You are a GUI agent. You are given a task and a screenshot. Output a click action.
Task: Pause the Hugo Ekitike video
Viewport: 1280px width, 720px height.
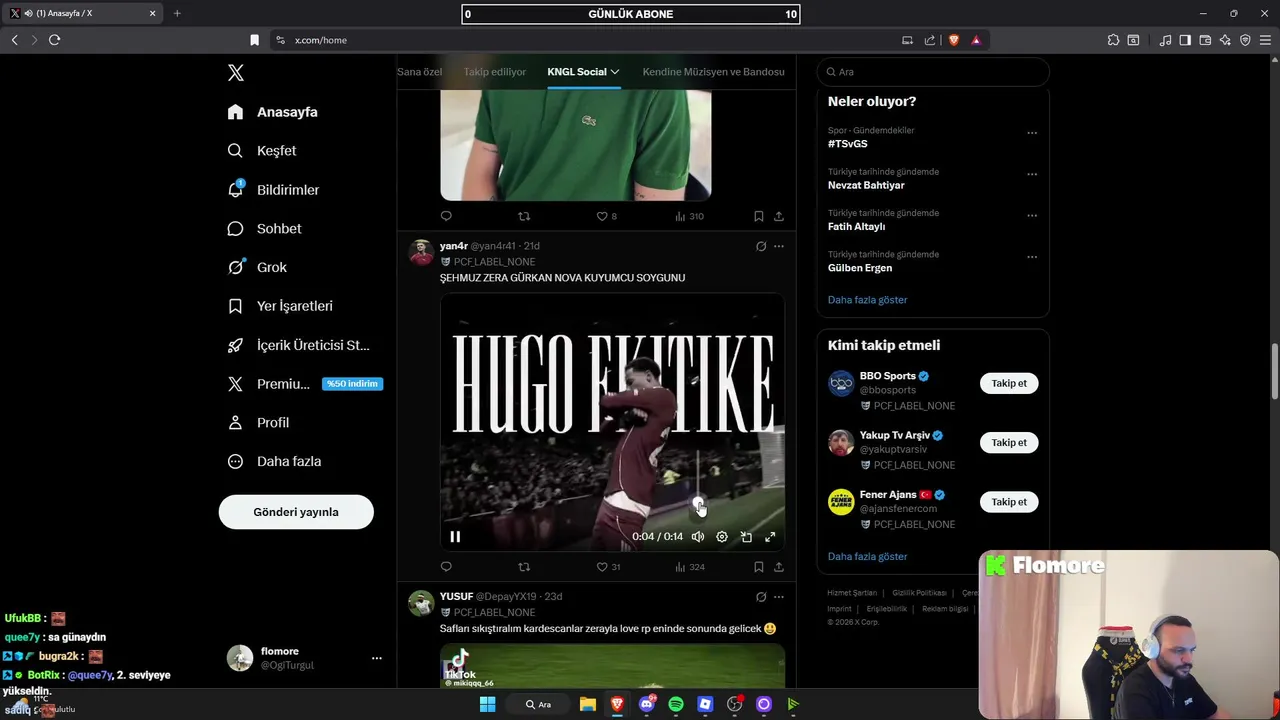(x=455, y=537)
